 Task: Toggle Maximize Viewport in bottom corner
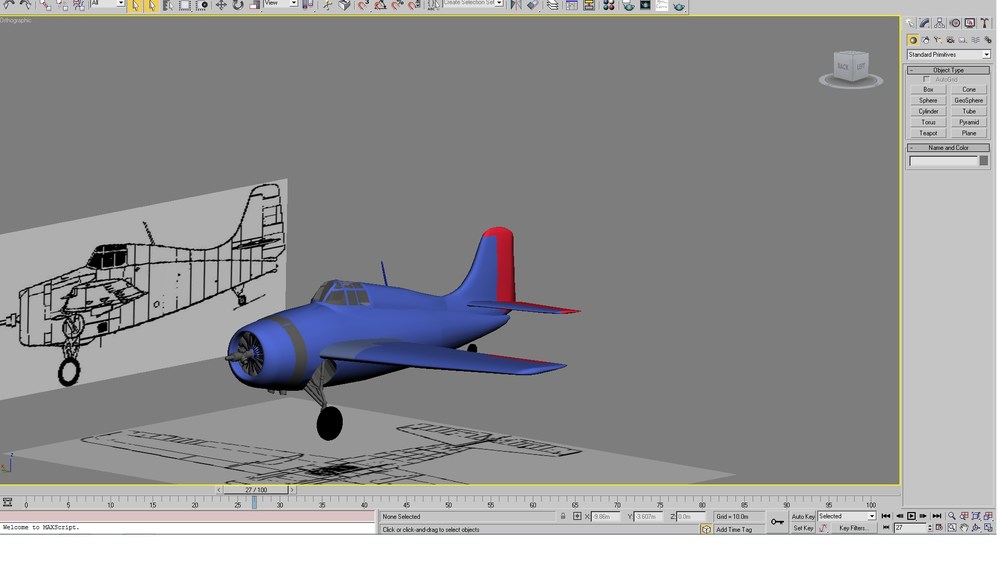[988, 528]
